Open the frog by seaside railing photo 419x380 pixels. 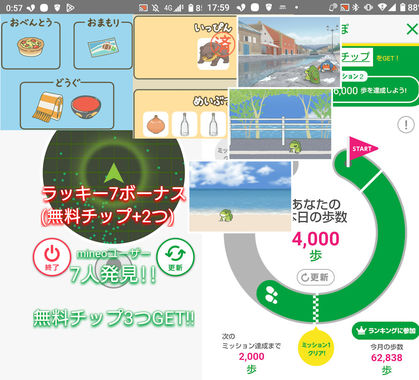(280, 123)
